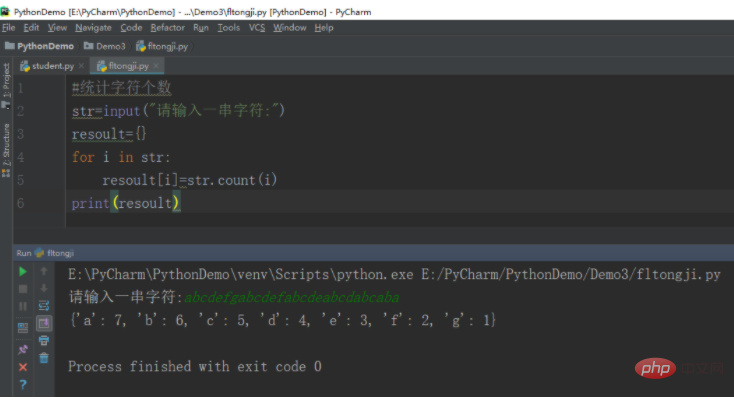The width and height of the screenshot is (734, 401).
Task: Toggle soft-wrap in the console output
Action: pos(44,306)
